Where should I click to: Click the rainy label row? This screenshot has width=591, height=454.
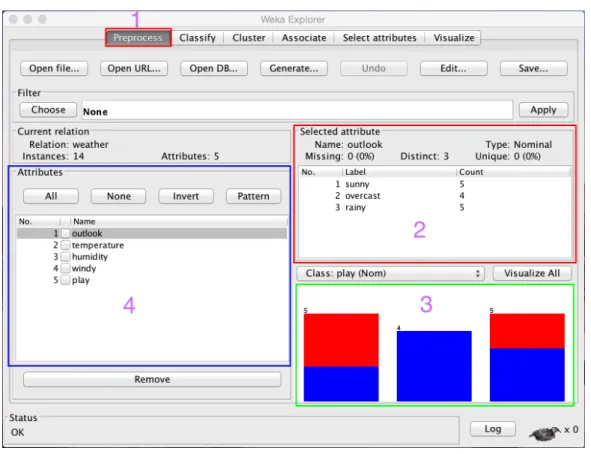(x=435, y=208)
